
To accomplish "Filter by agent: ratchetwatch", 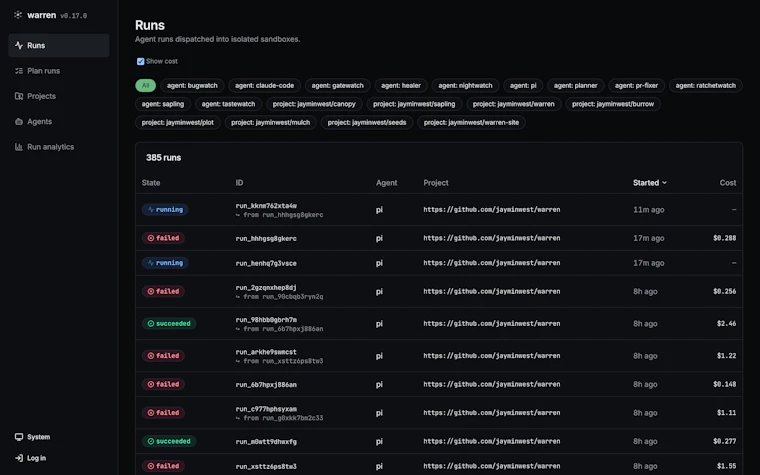I will coord(706,85).
